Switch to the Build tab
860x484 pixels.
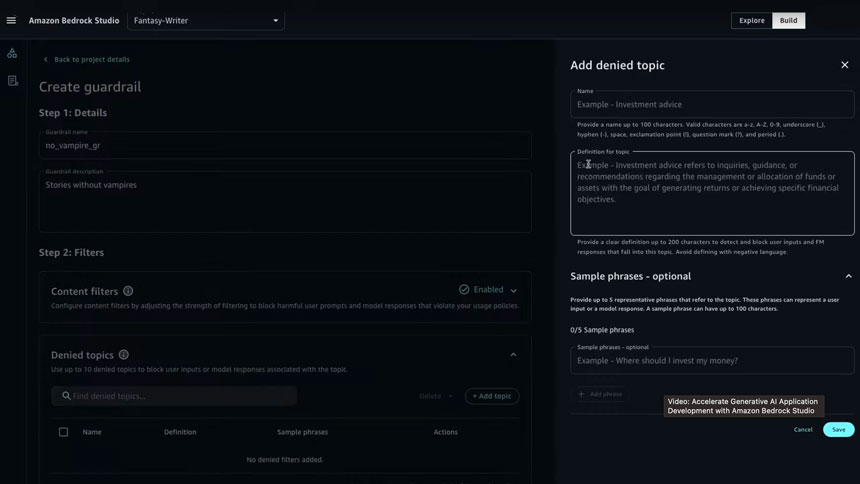click(788, 20)
